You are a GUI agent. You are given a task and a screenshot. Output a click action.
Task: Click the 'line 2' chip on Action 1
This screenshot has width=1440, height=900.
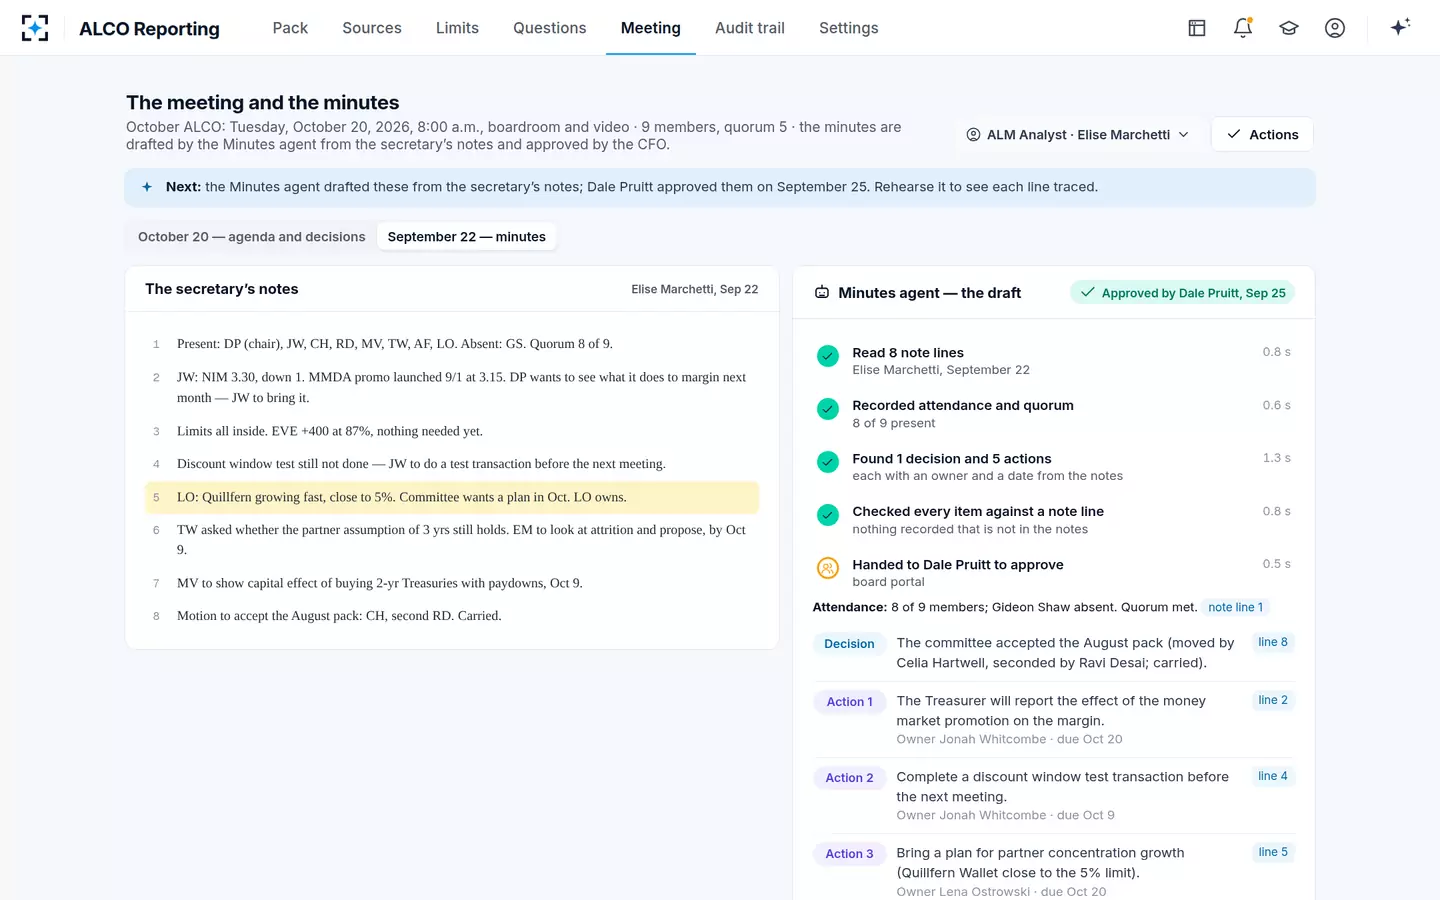(1273, 700)
